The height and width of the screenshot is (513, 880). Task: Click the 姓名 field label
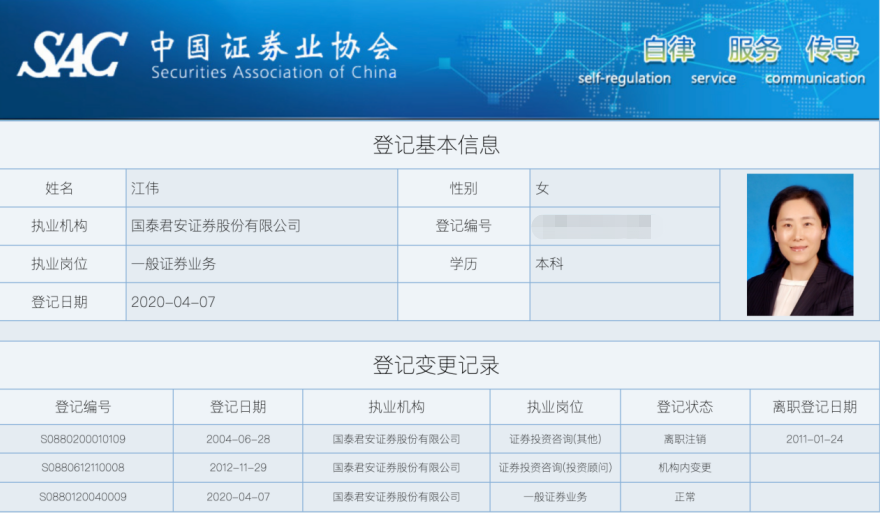tap(59, 188)
